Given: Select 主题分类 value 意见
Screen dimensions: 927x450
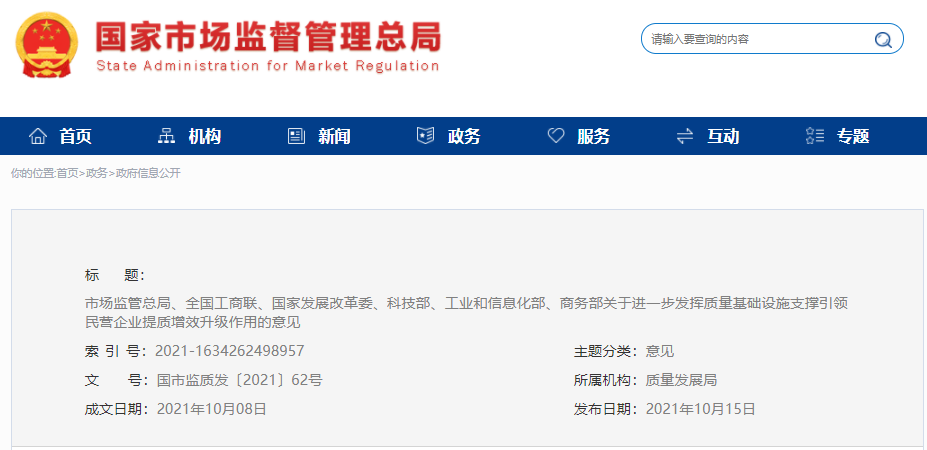Looking at the screenshot, I should [x=660, y=351].
